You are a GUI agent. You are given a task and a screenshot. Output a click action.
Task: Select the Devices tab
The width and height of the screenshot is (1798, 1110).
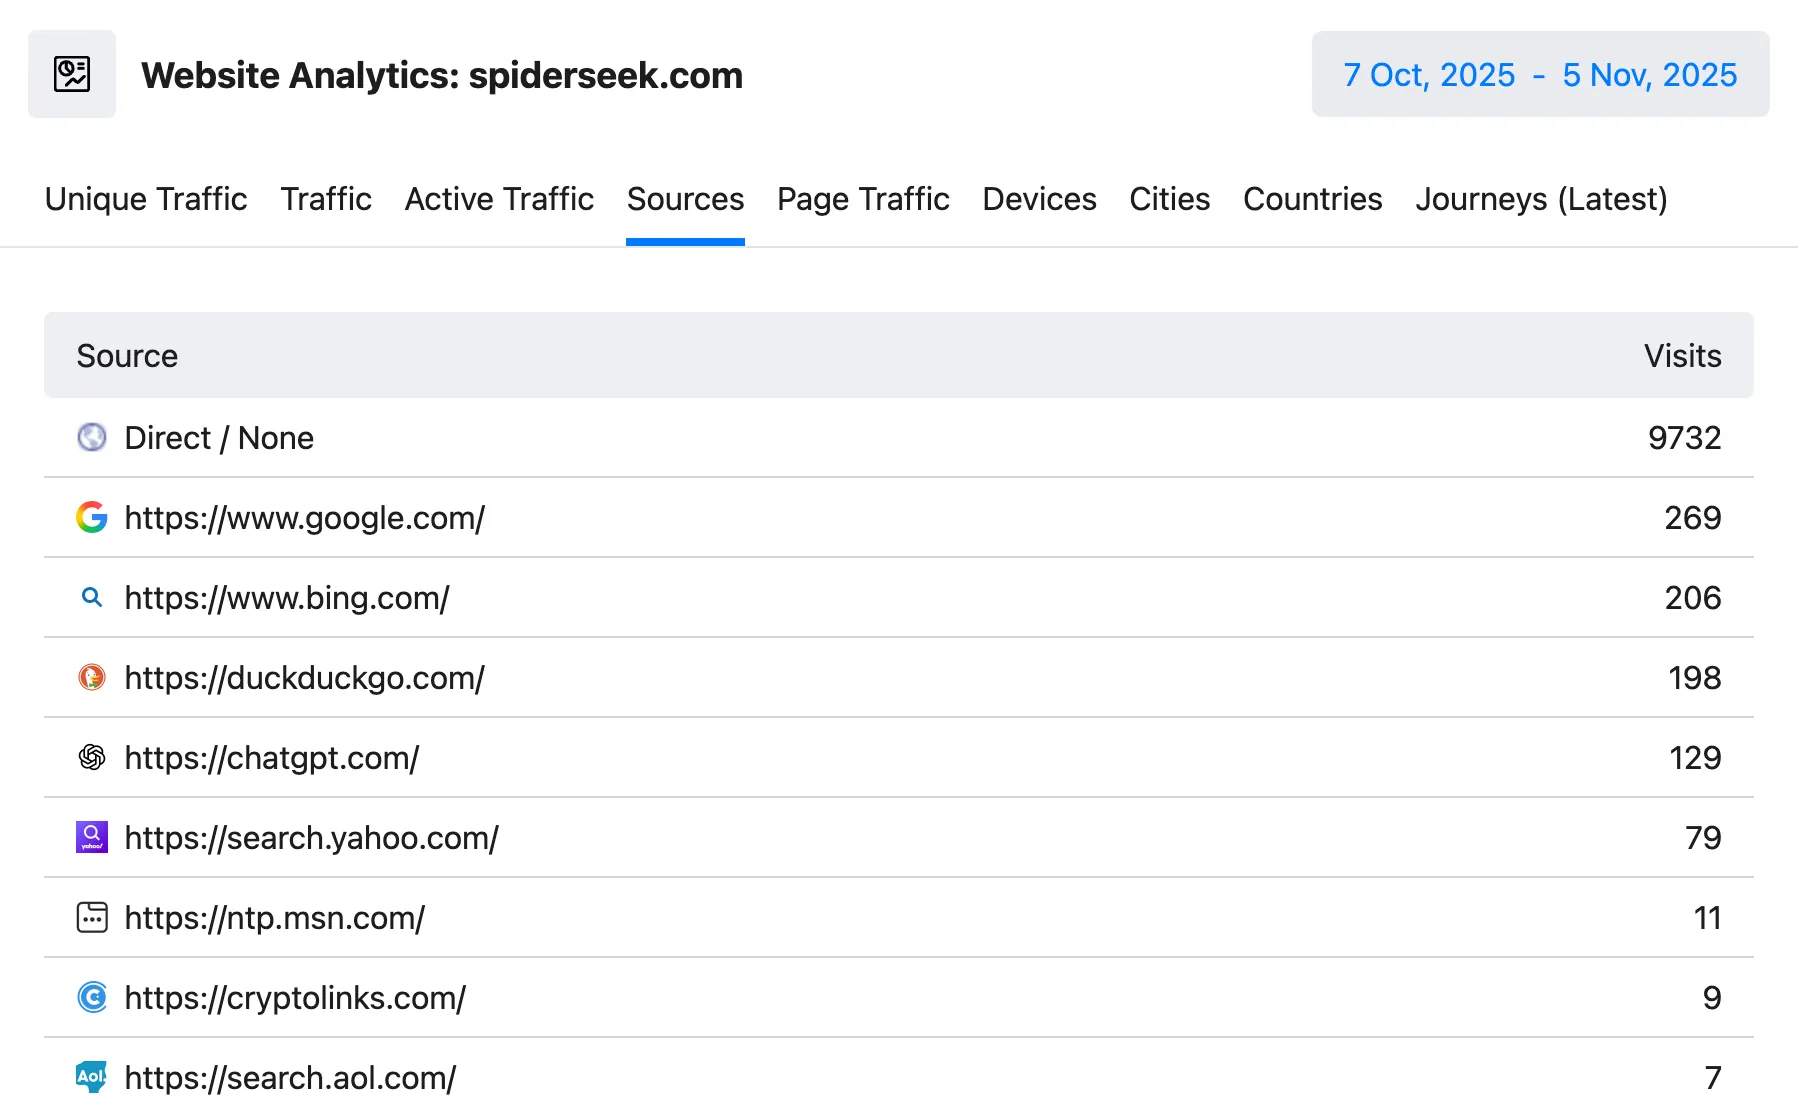point(1039,199)
